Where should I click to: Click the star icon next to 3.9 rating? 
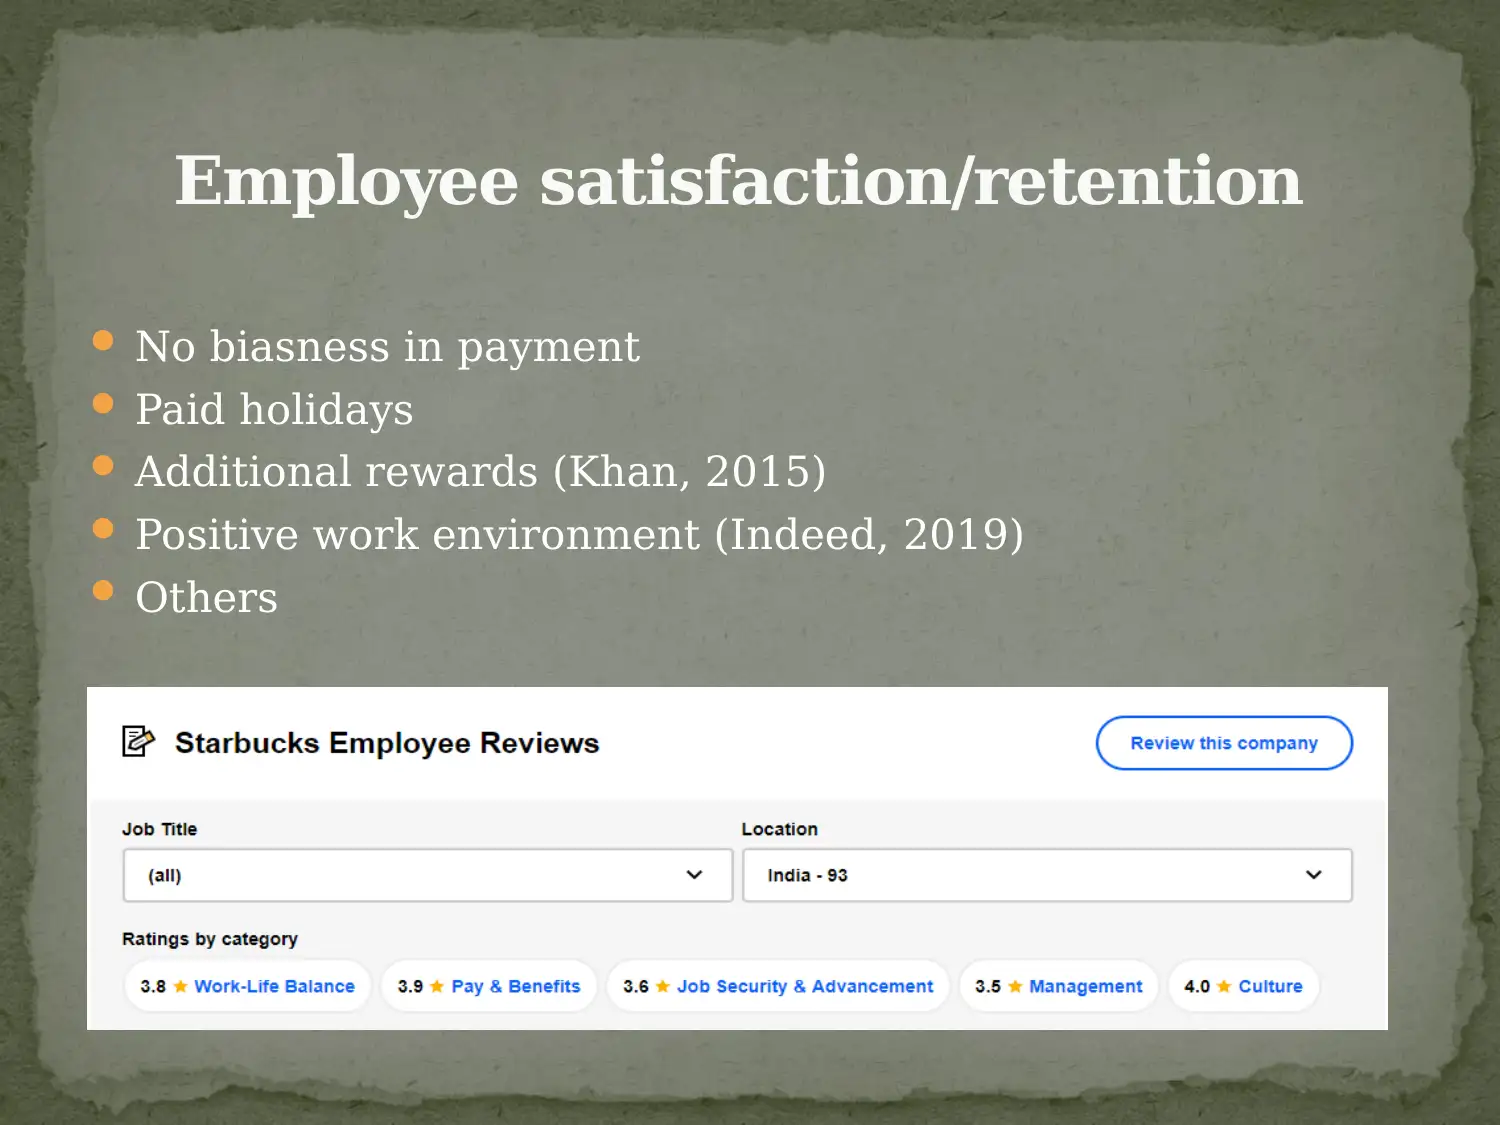tap(437, 986)
